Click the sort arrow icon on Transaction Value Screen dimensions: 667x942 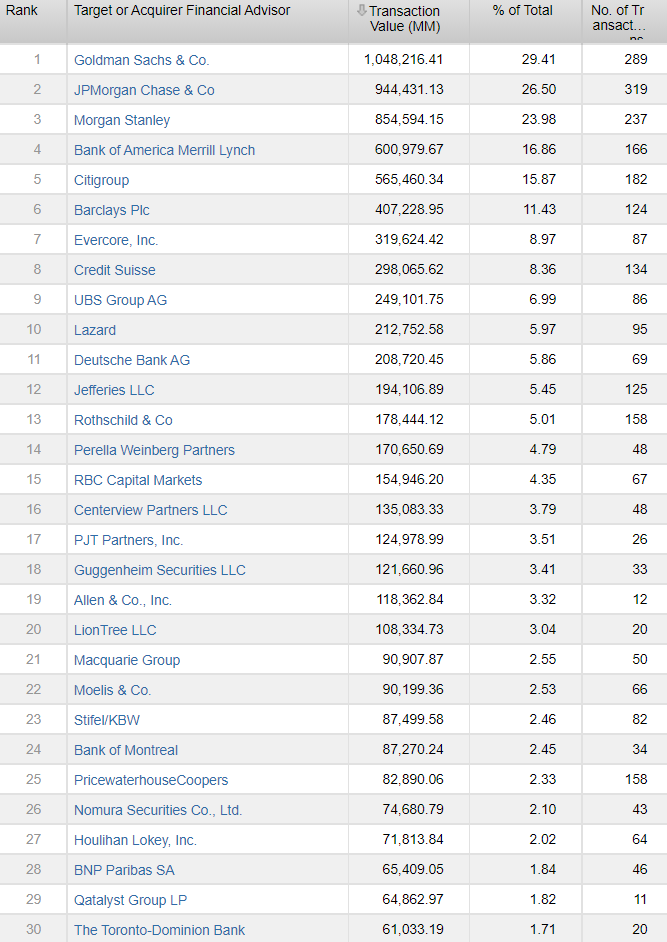click(362, 11)
